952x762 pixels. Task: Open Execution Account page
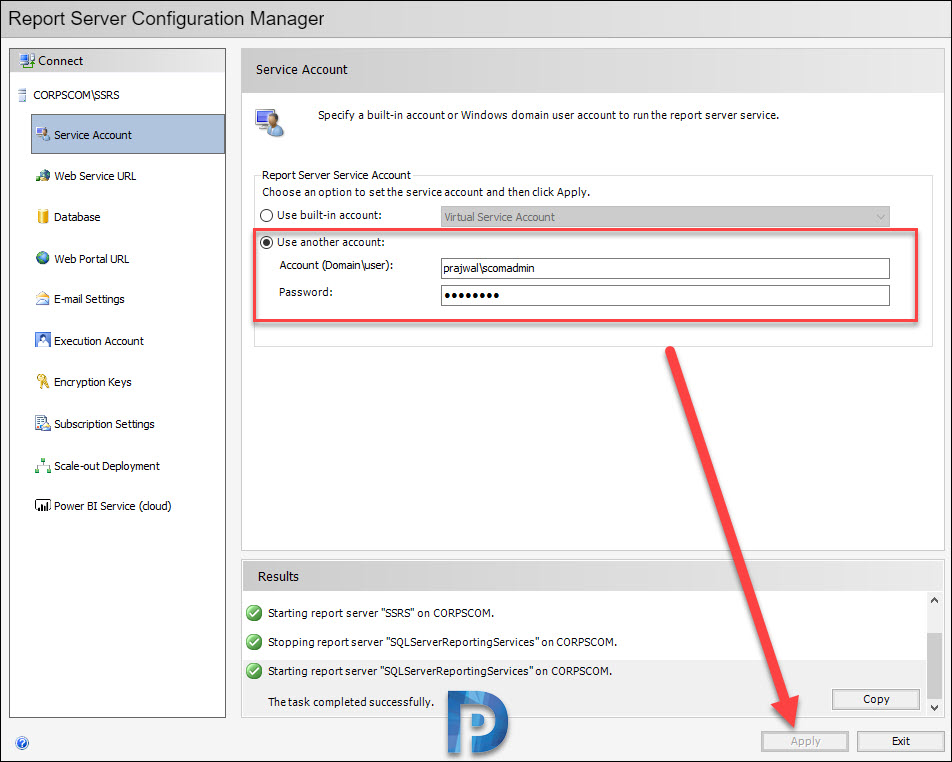99,341
